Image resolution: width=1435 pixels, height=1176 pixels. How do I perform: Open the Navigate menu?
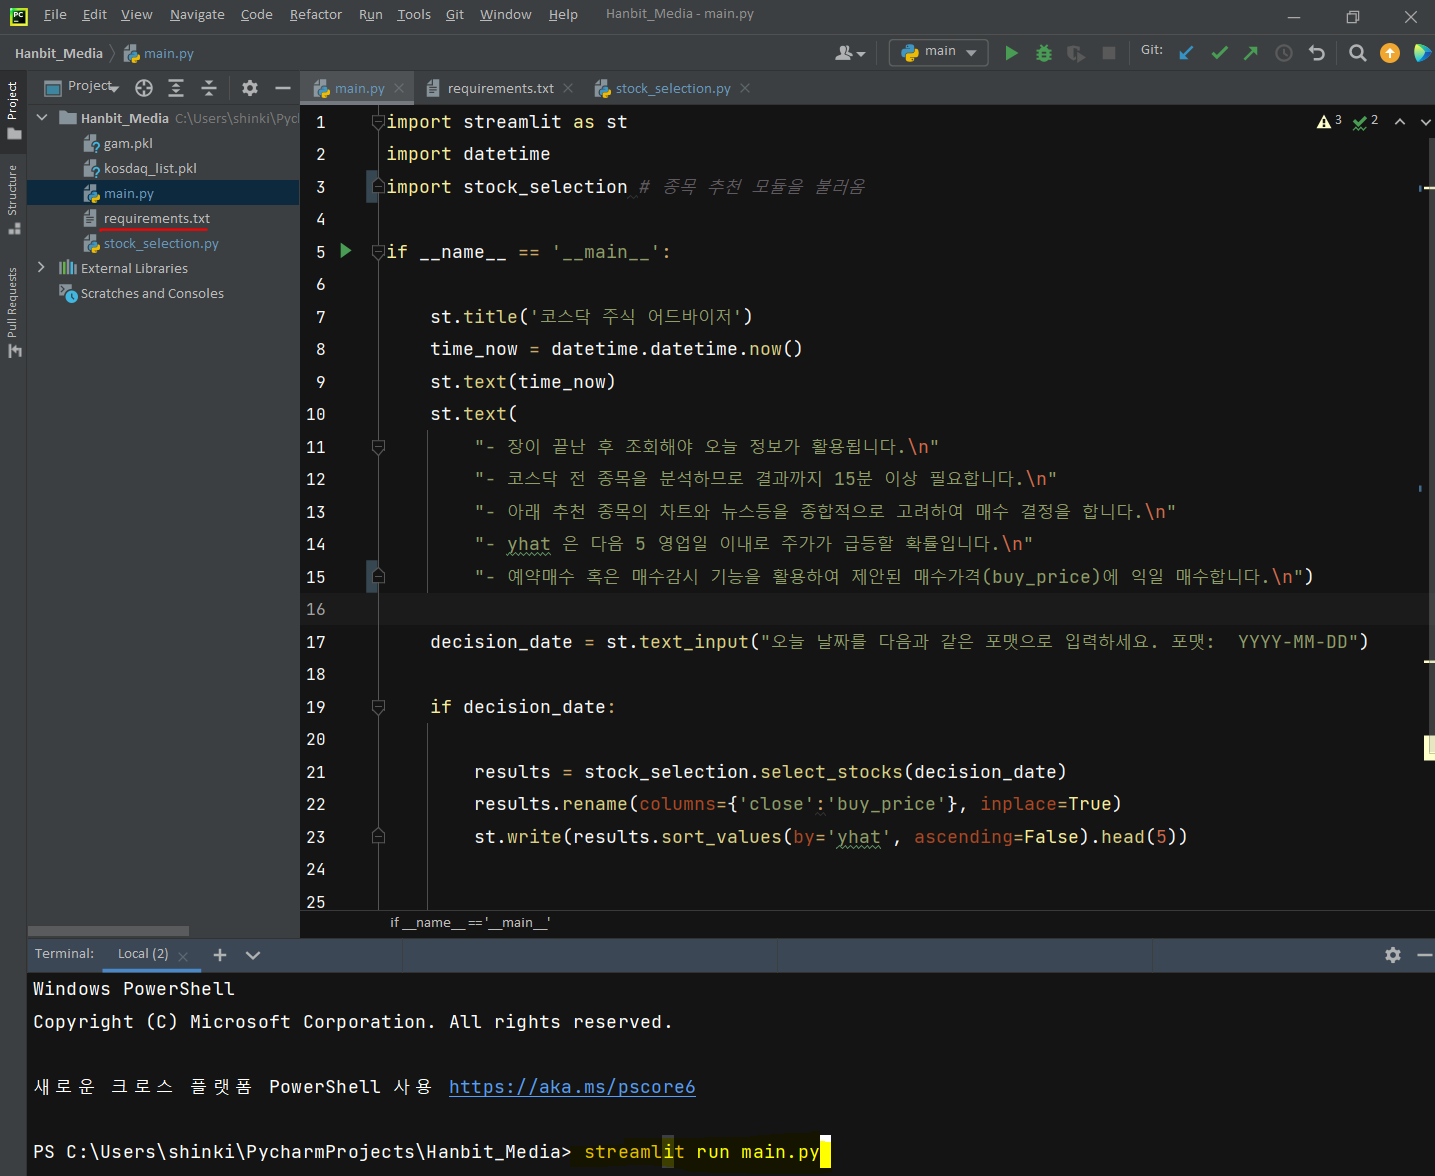pos(197,14)
